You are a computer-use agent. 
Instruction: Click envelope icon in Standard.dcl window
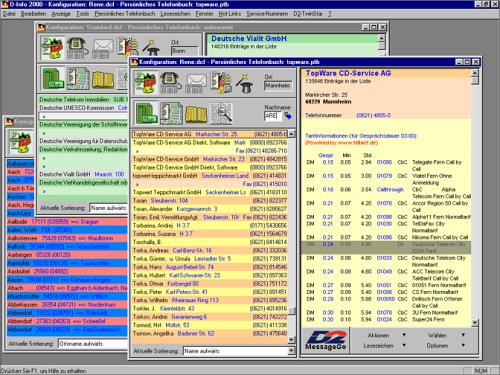coord(103,48)
